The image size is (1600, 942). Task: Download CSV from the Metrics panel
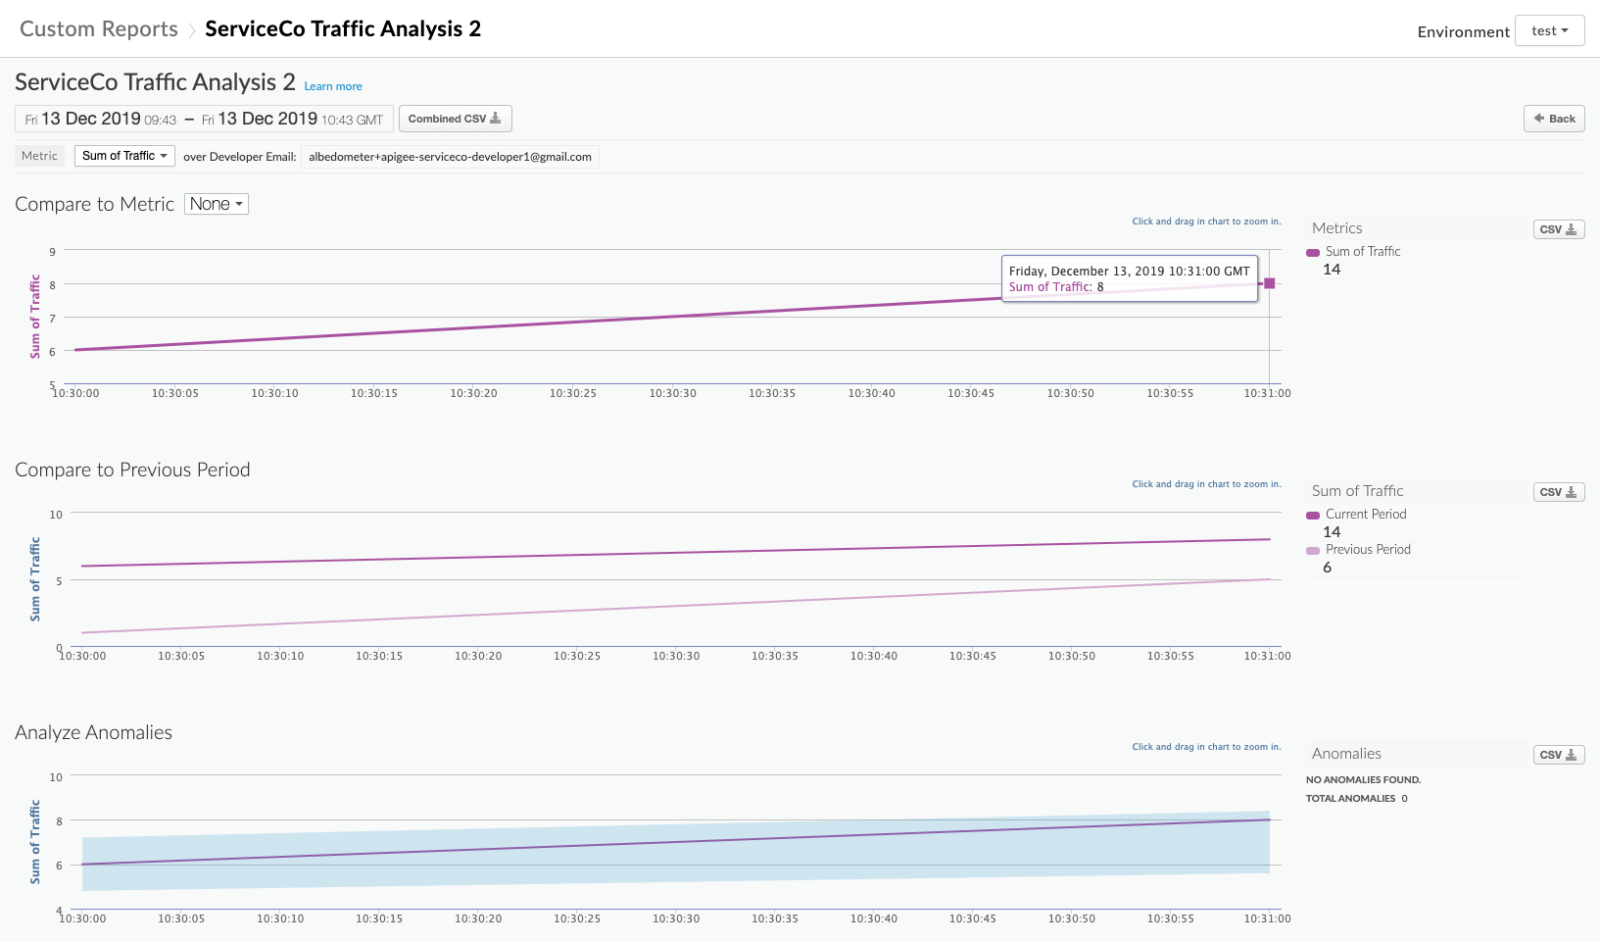coord(1559,228)
